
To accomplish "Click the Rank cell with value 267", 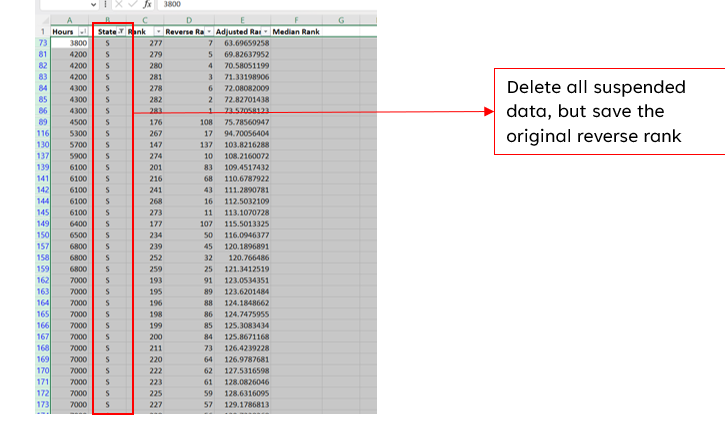I will pyautogui.click(x=145, y=133).
